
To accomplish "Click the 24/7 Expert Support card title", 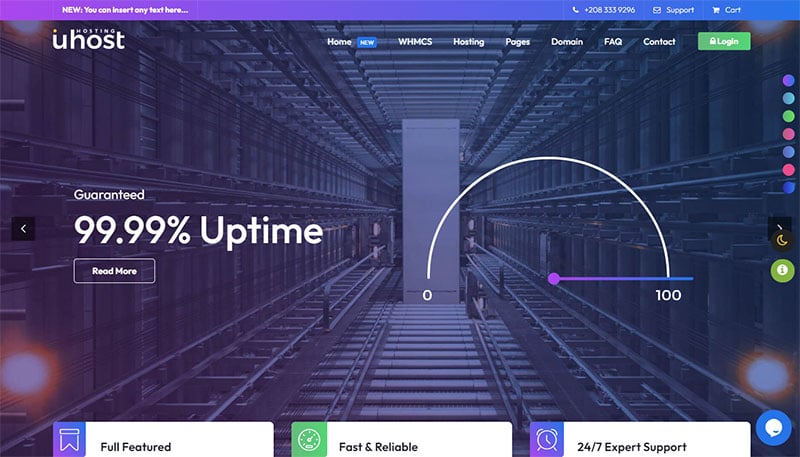I will (632, 447).
